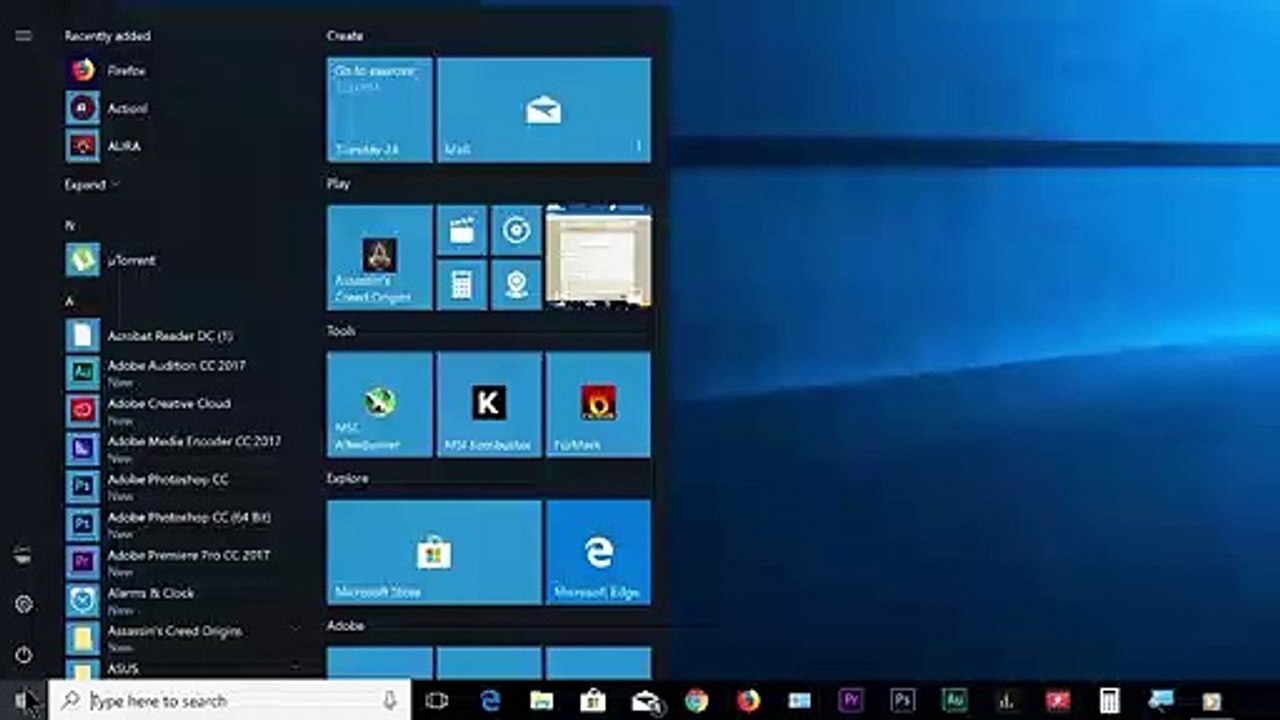Open the Calendar tile in Create
Viewport: 1280px width, 720px height.
[380, 109]
